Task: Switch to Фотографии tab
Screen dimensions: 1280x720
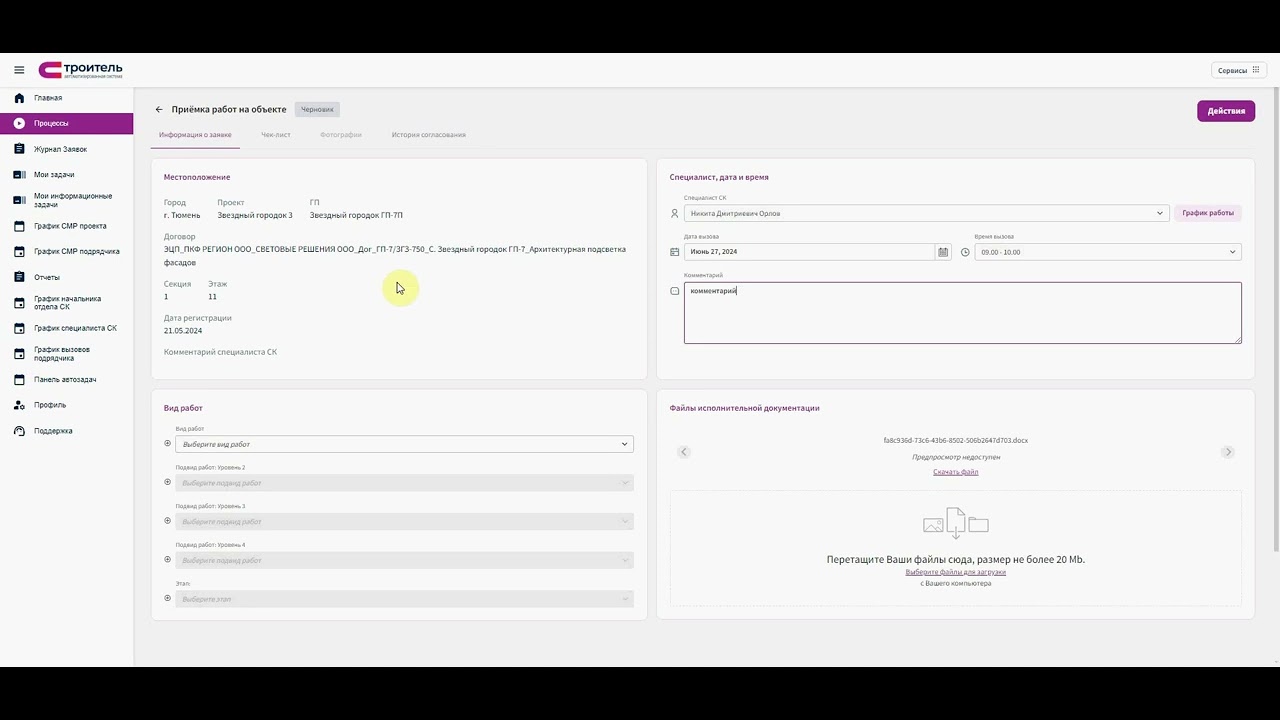Action: click(341, 134)
